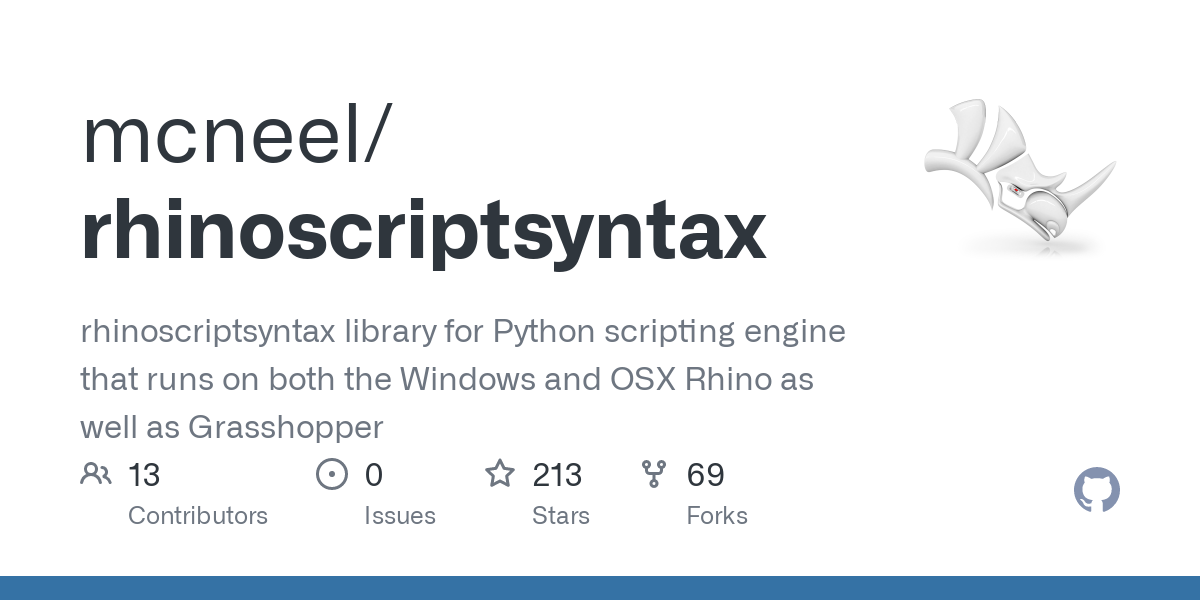This screenshot has width=1200, height=600.
Task: Click the Contributors label
Action: tap(198, 516)
